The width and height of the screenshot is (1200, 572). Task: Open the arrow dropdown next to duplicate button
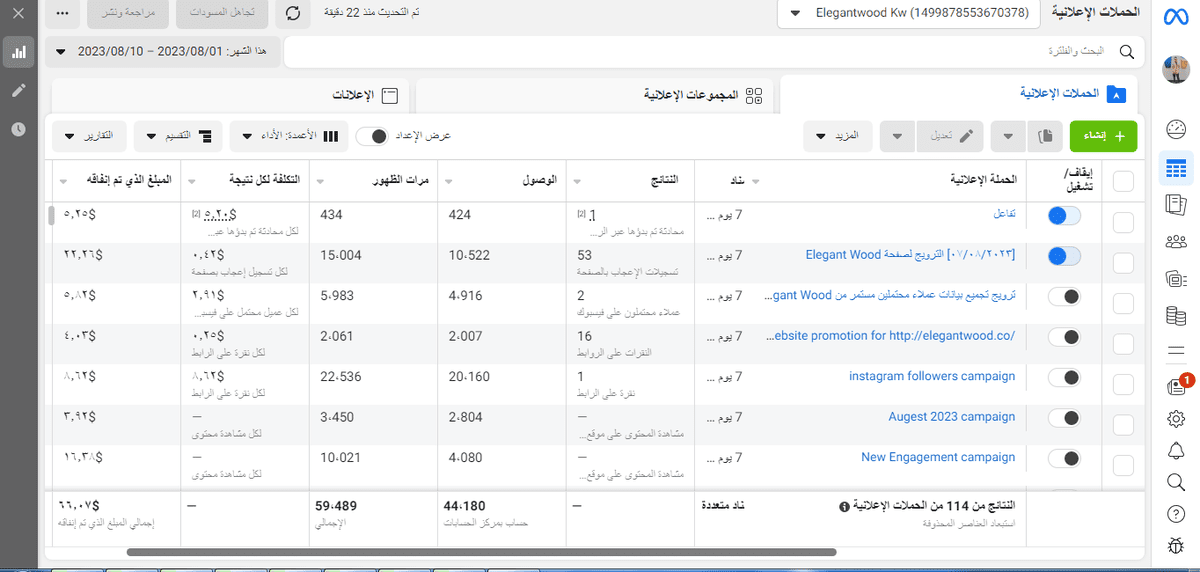tap(1008, 136)
